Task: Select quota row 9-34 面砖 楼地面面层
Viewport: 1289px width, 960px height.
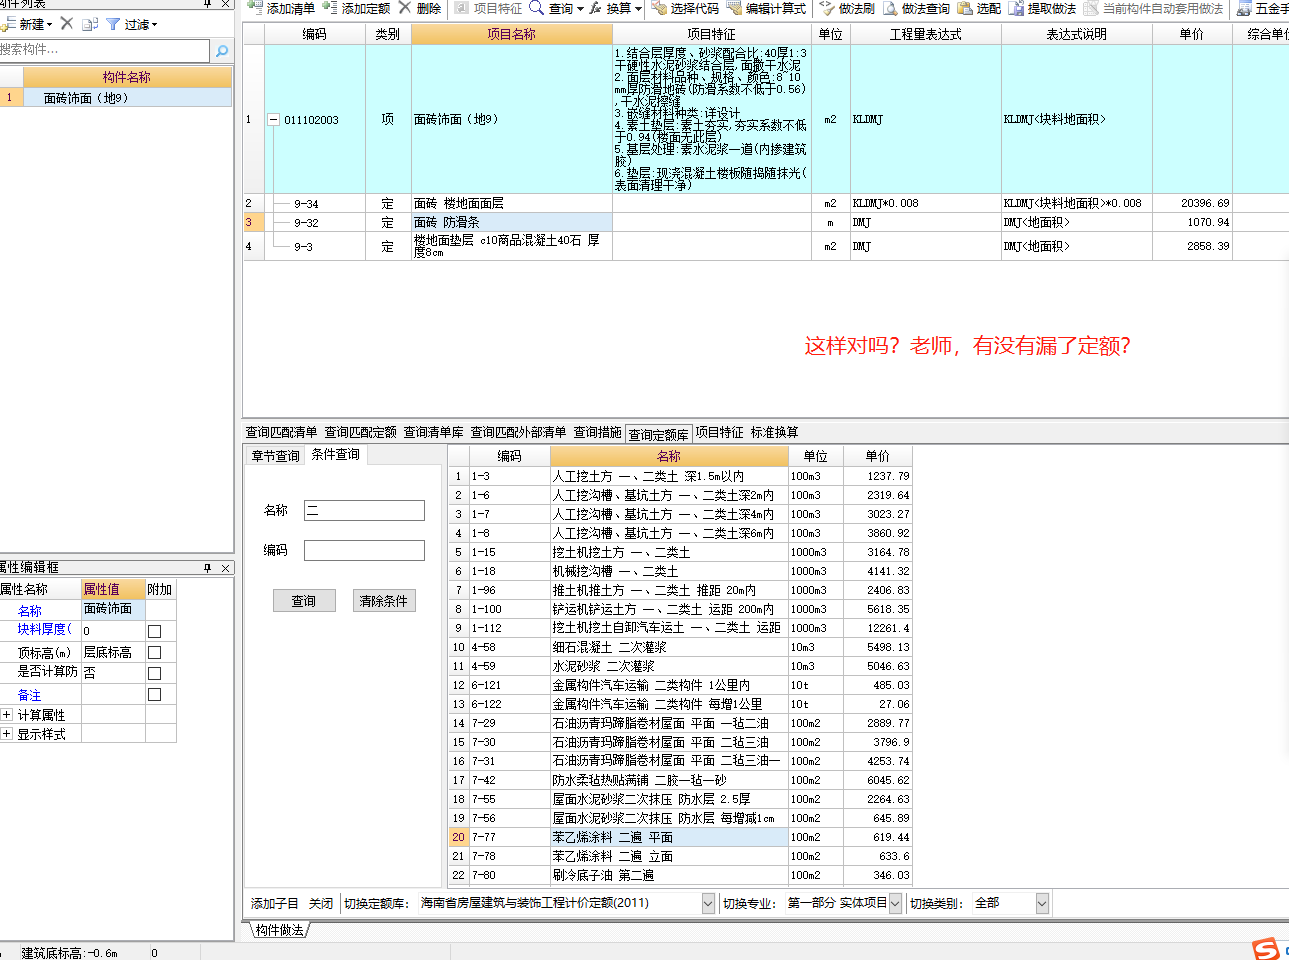Action: [x=765, y=203]
